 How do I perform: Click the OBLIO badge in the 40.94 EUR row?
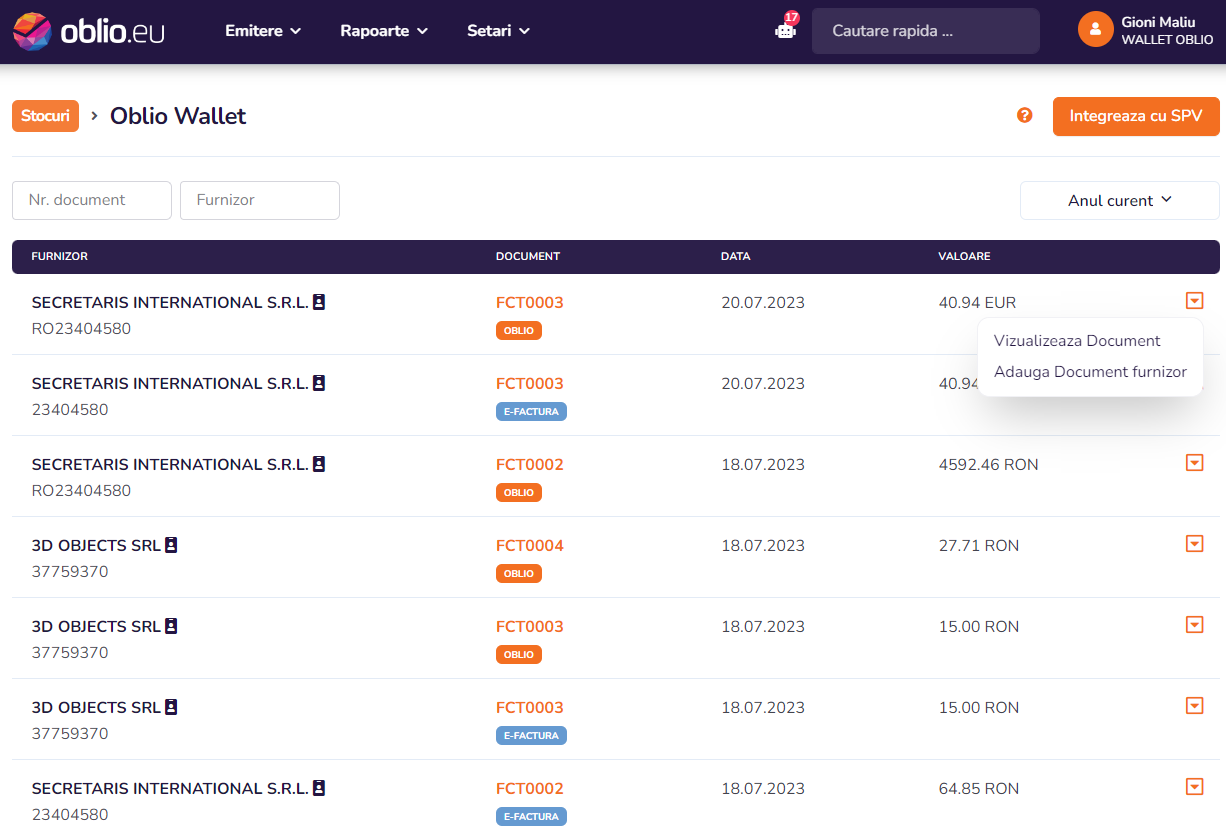tap(519, 331)
